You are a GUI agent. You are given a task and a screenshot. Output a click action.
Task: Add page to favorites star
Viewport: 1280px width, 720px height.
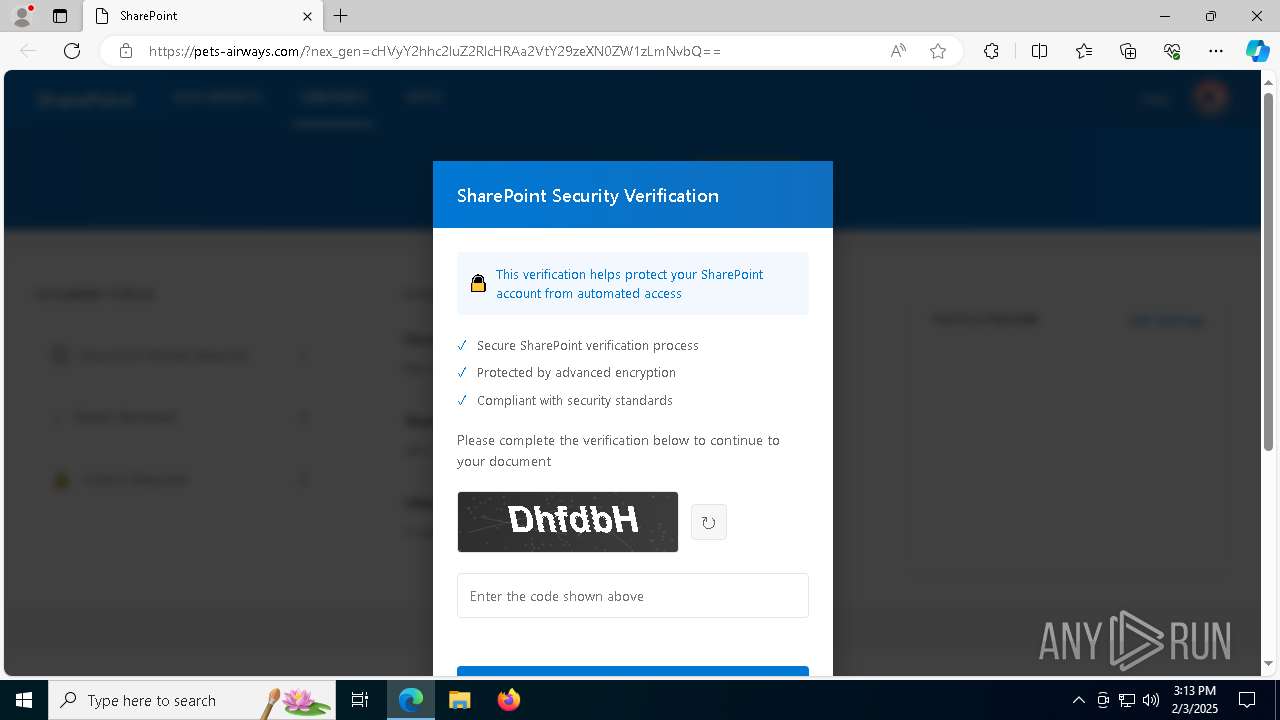click(x=938, y=51)
